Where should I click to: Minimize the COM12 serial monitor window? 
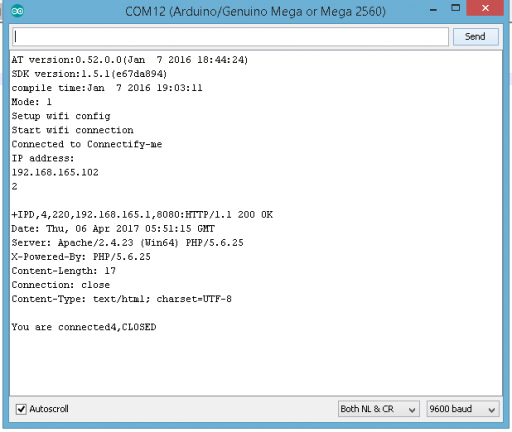click(x=433, y=10)
